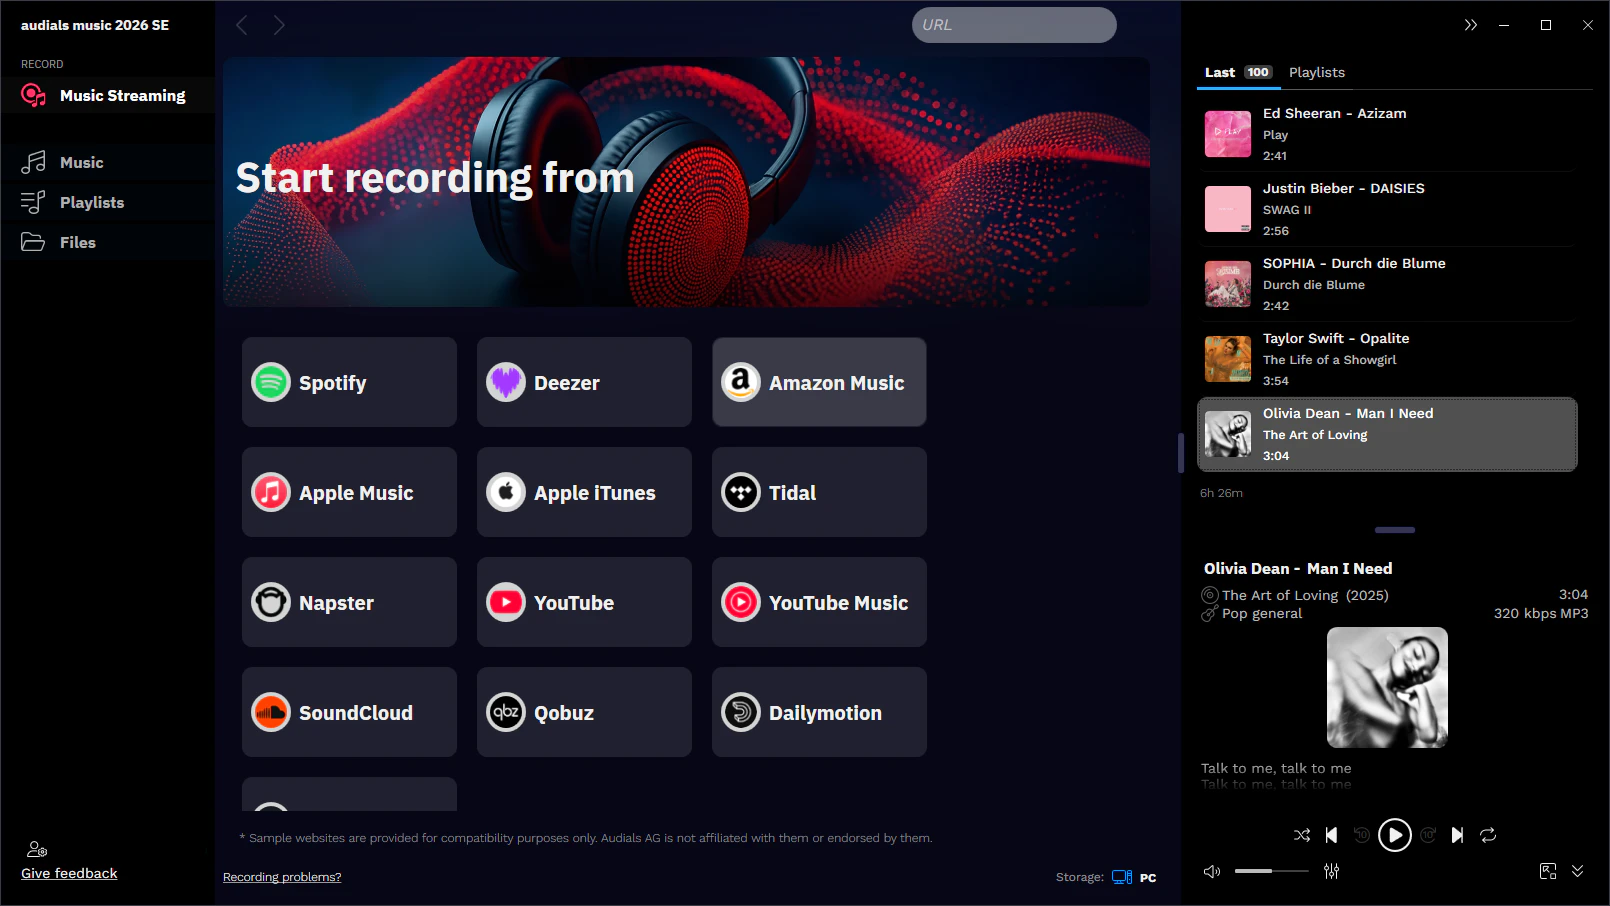Open Recording problems? link
This screenshot has width=1610, height=906.
(282, 877)
